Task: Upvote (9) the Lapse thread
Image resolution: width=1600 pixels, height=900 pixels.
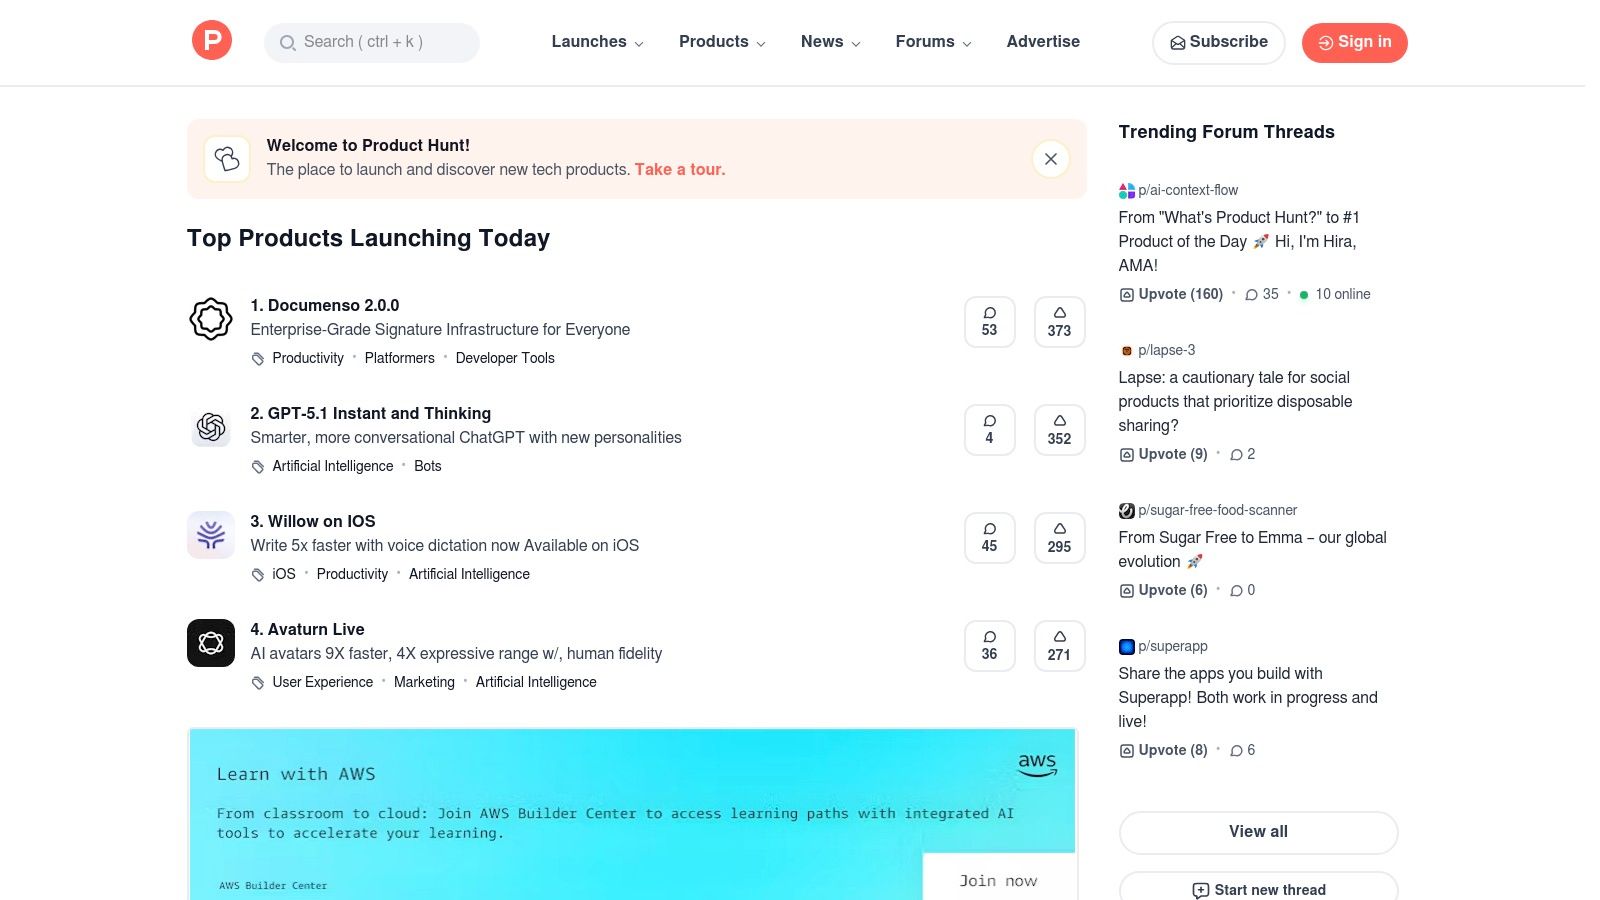Action: pos(1163,454)
